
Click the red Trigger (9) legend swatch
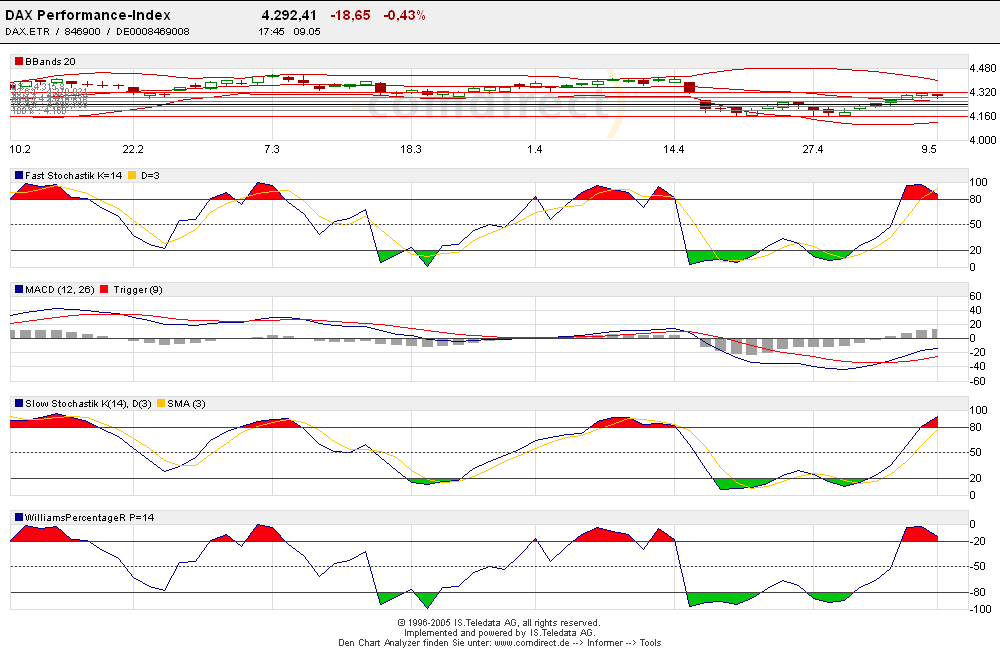105,290
